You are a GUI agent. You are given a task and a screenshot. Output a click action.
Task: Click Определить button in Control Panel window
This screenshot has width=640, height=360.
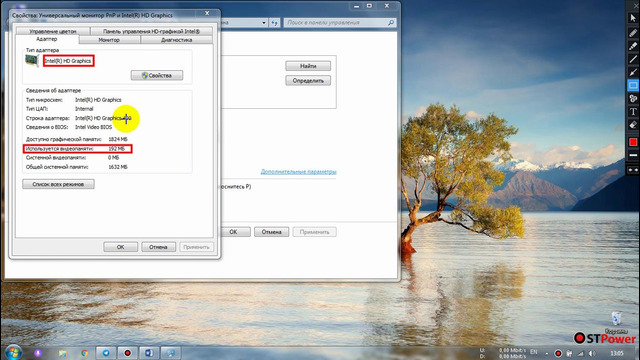coord(308,80)
